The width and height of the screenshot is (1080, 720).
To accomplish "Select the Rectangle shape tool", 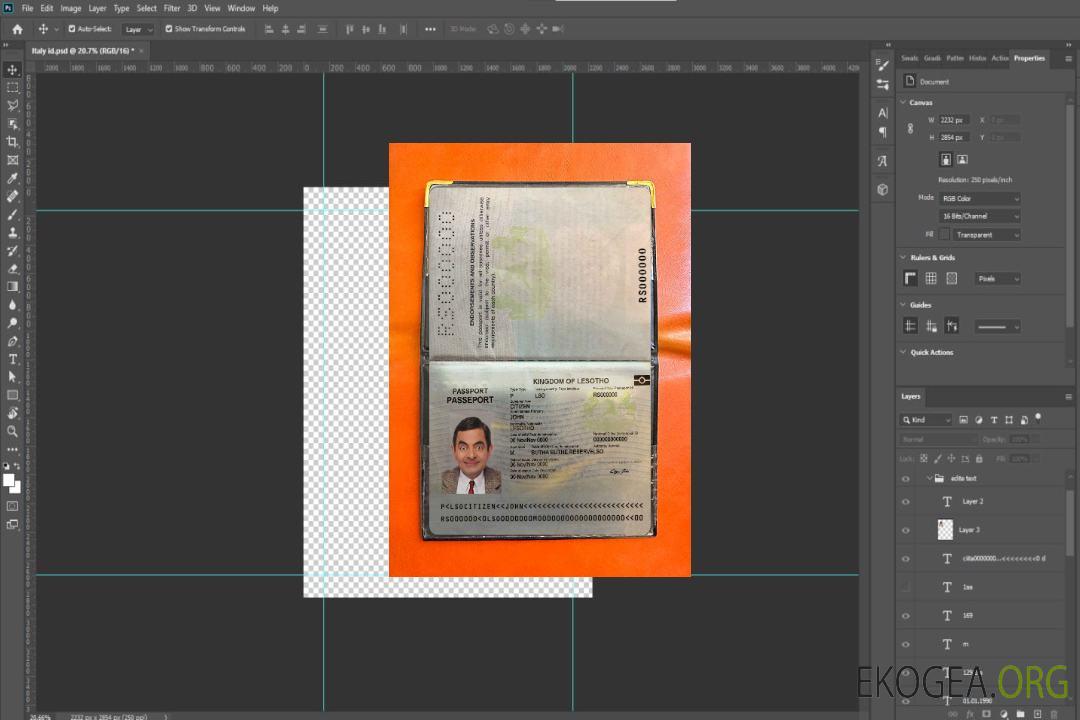I will (12, 395).
